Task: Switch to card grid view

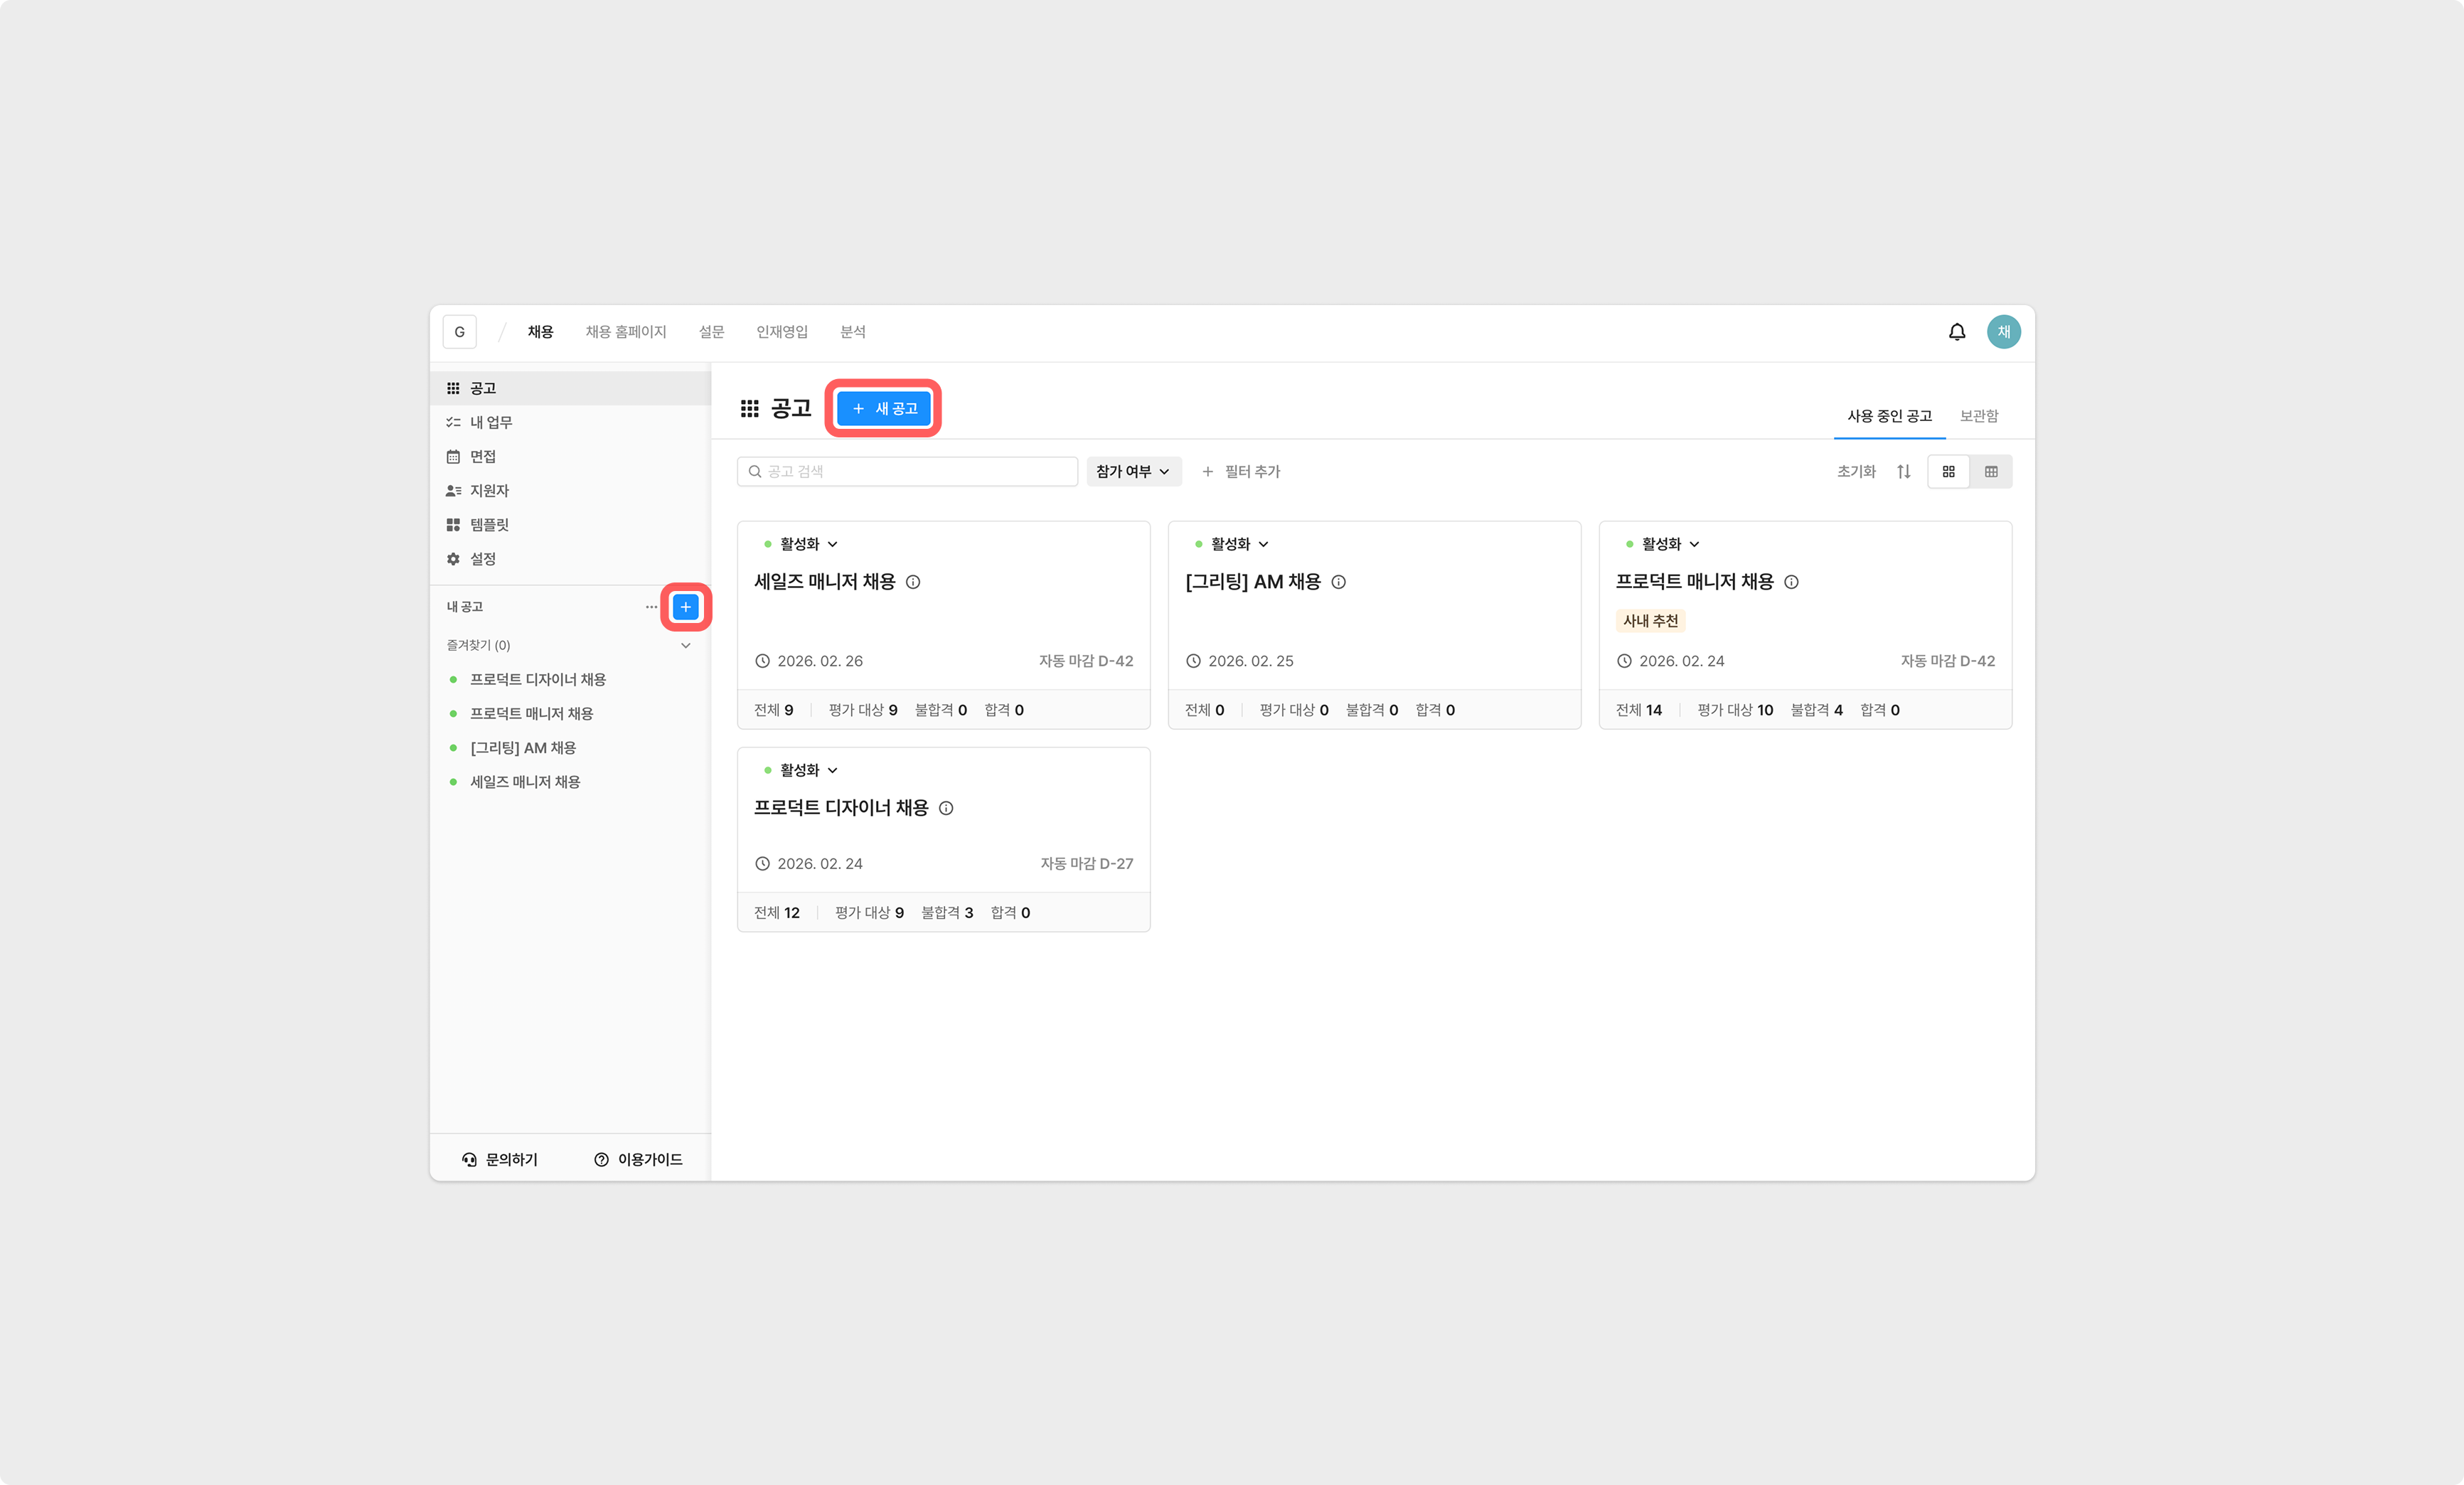Action: (1948, 472)
